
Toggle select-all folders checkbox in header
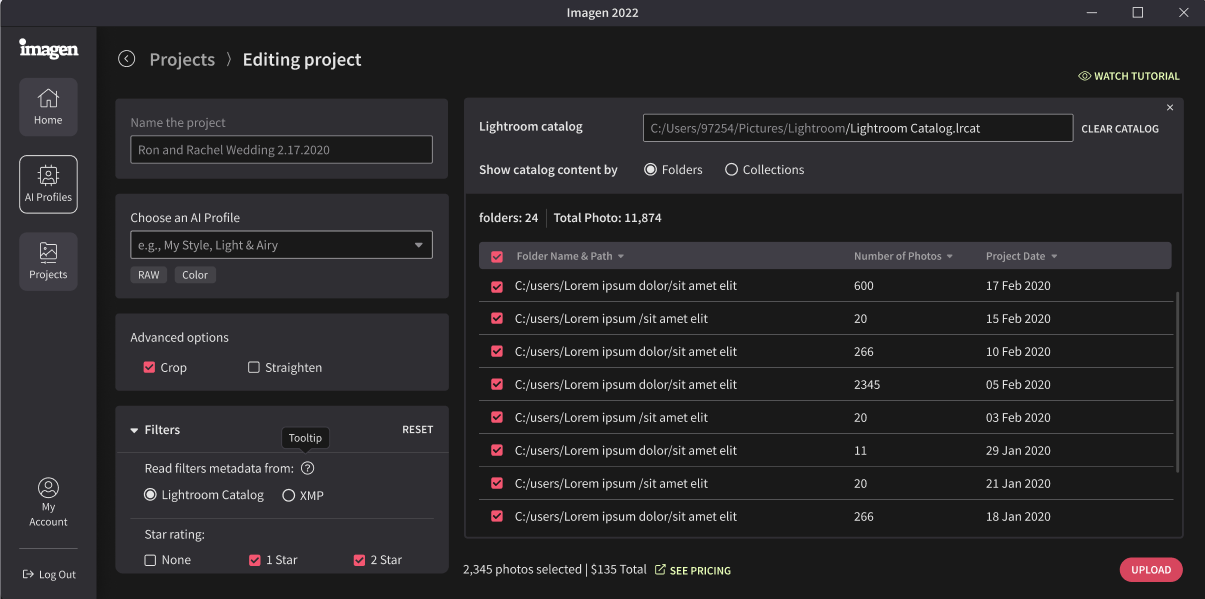pyautogui.click(x=497, y=257)
